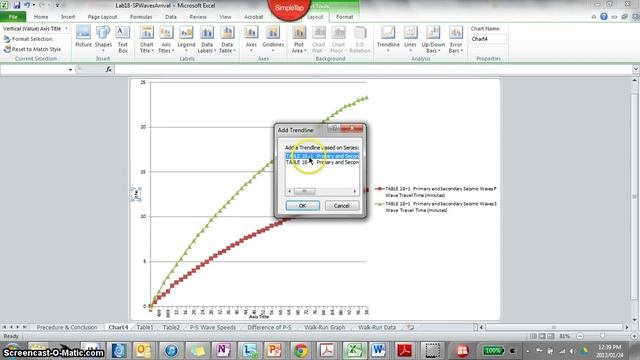The image size is (640, 360).
Task: Switch to the Formulas tab
Action: tap(141, 17)
